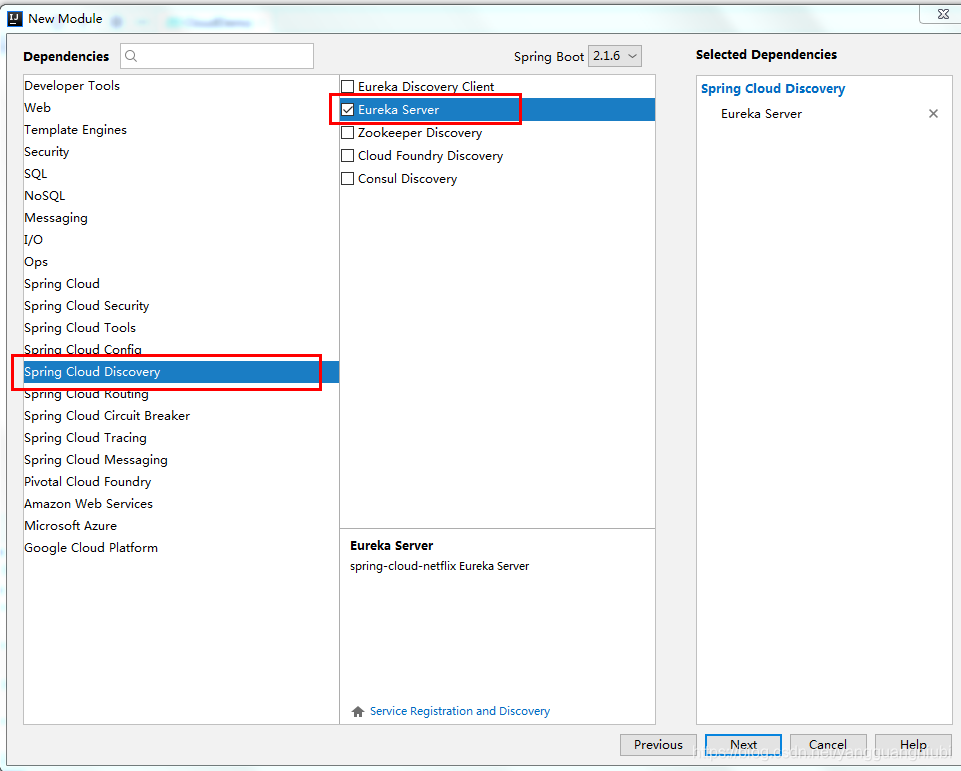Viewport: 961px width, 771px height.
Task: Select highlighted Spring Cloud Discovery category
Action: coord(181,372)
